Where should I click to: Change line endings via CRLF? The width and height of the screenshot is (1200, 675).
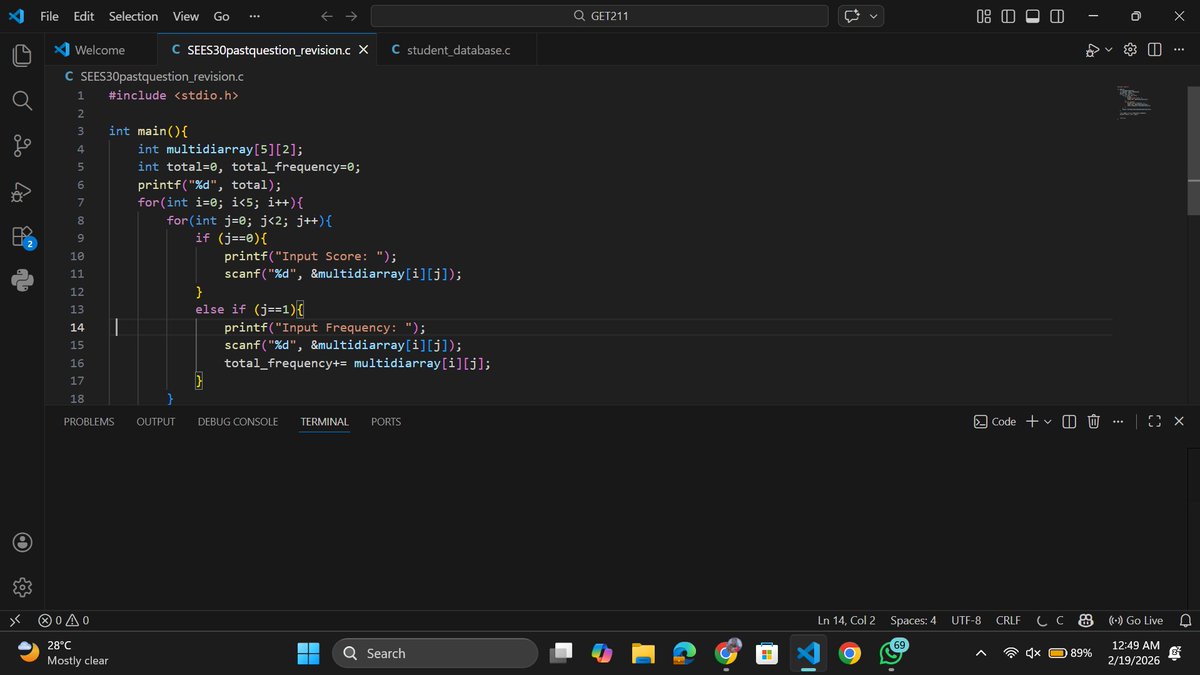[x=1008, y=621]
